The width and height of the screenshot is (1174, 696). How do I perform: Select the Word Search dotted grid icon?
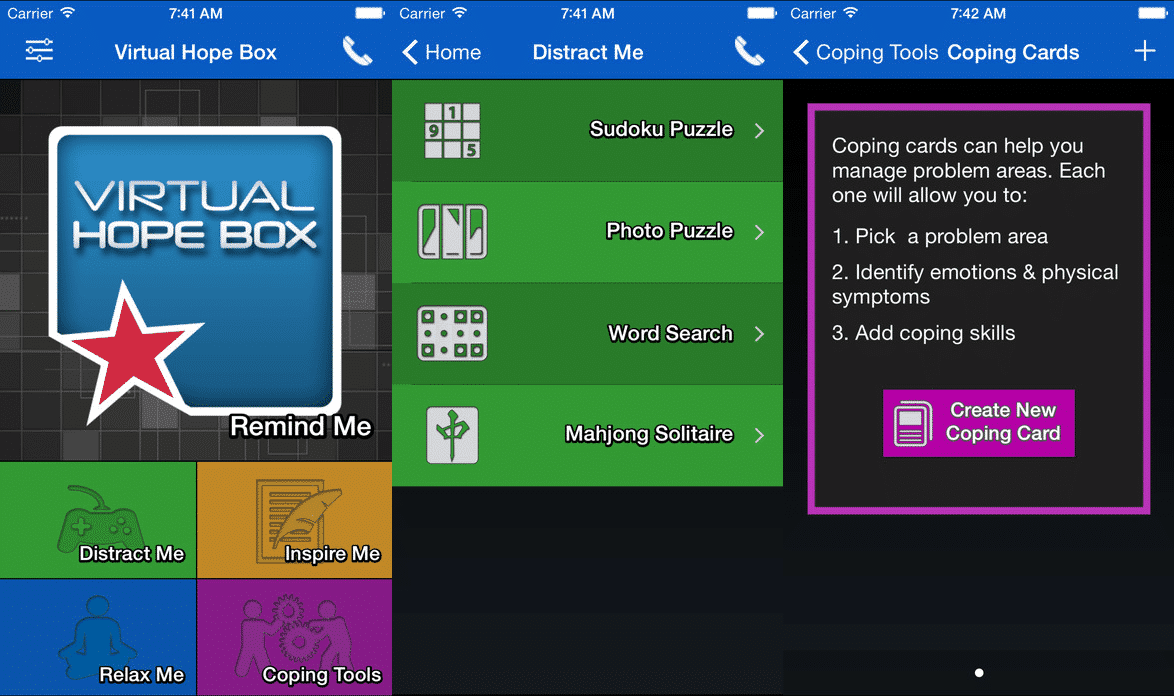point(452,333)
